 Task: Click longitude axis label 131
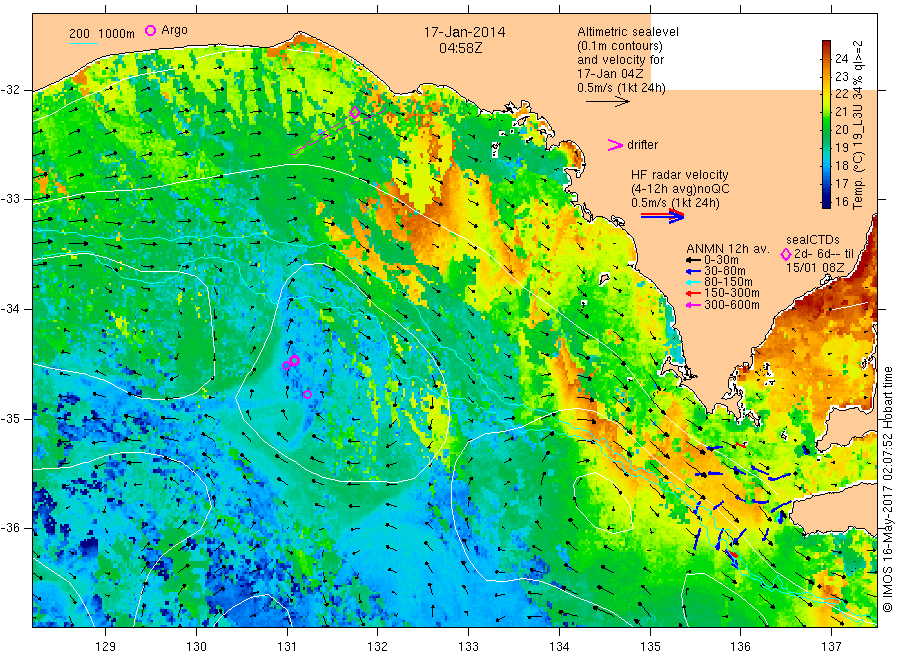coord(287,647)
